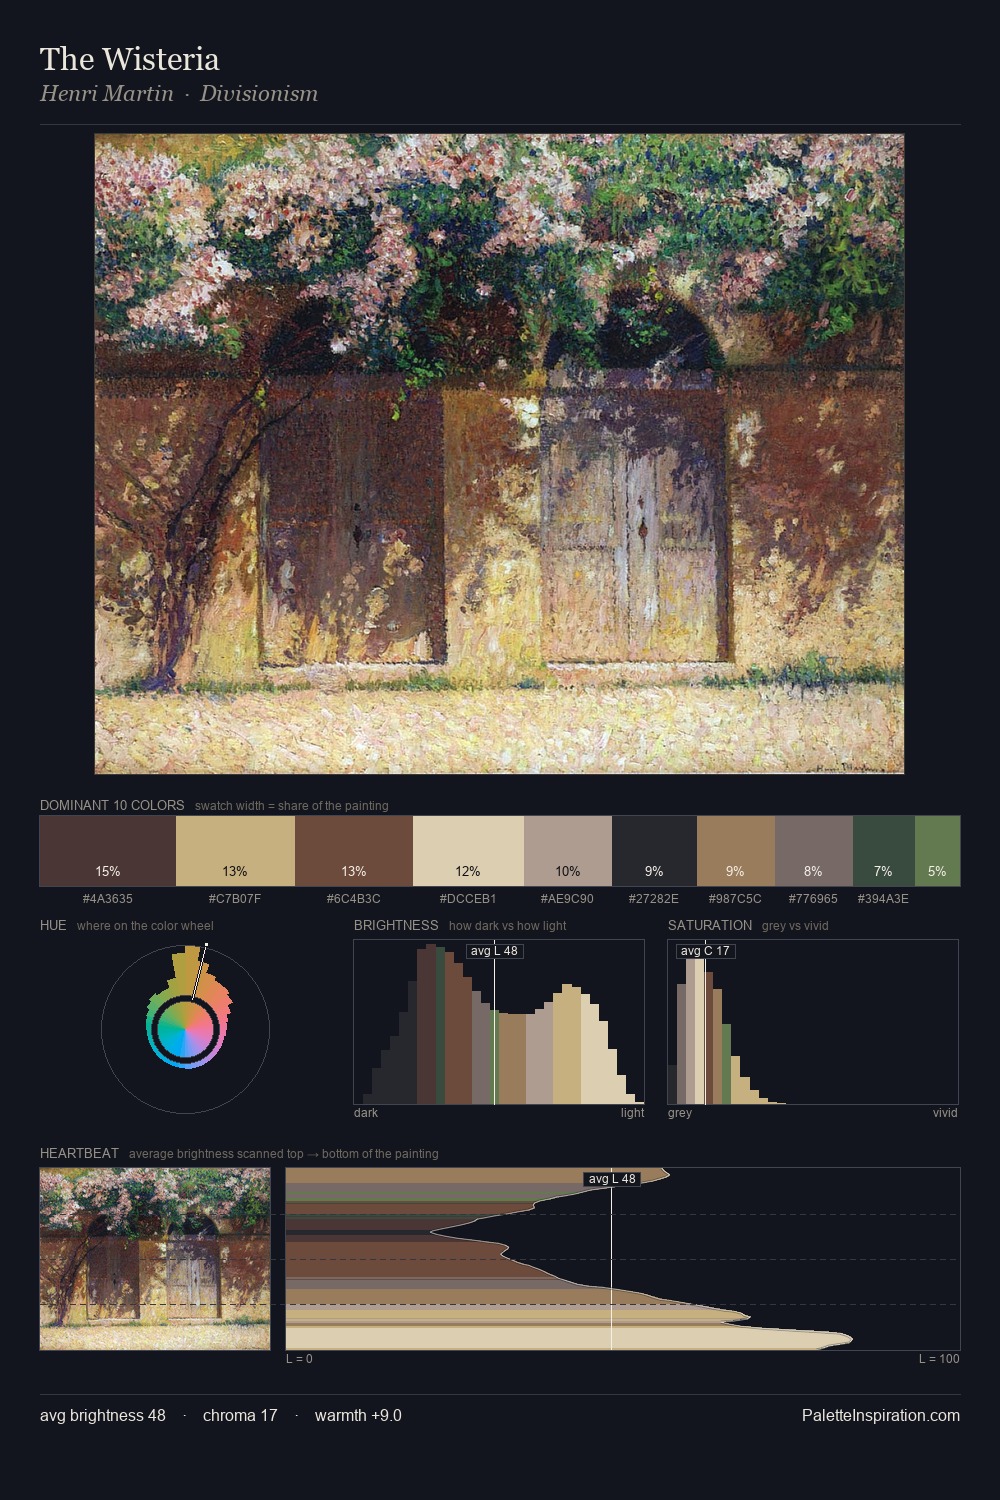Click the title 'The Wisteria'
Image resolution: width=1000 pixels, height=1500 pixels.
[130, 59]
